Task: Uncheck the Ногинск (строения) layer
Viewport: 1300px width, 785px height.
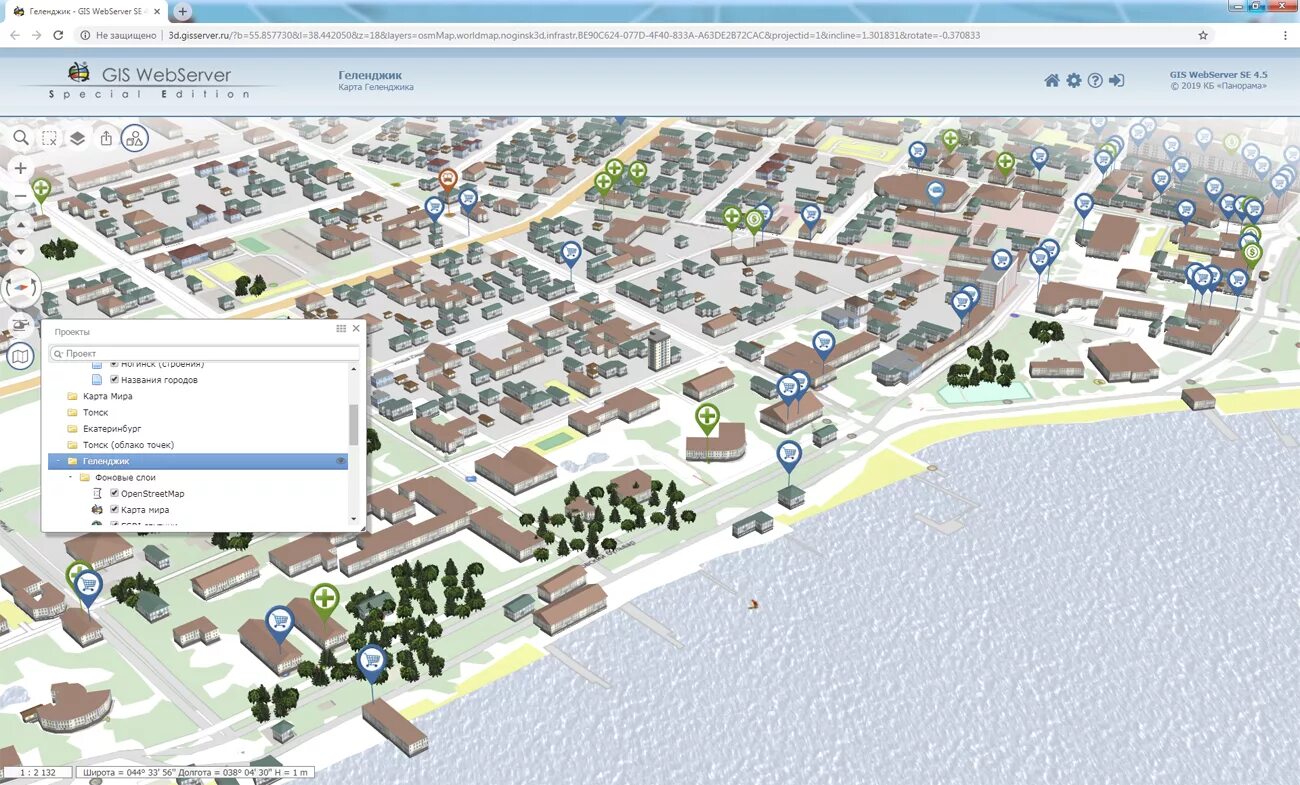Action: point(114,364)
